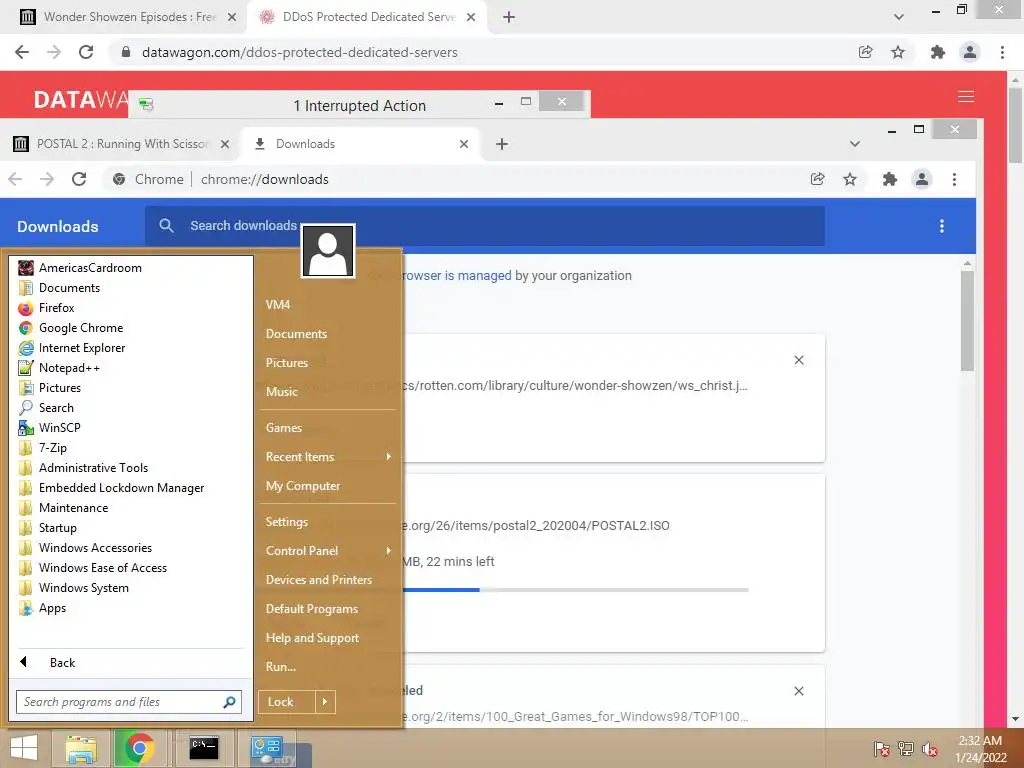Open Music from the start menu right pane
1024x768 pixels.
(281, 392)
